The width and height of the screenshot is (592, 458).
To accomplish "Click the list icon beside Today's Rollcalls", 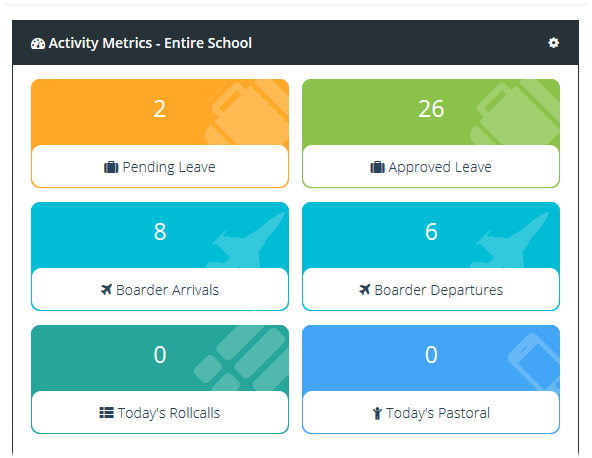I will pos(106,412).
